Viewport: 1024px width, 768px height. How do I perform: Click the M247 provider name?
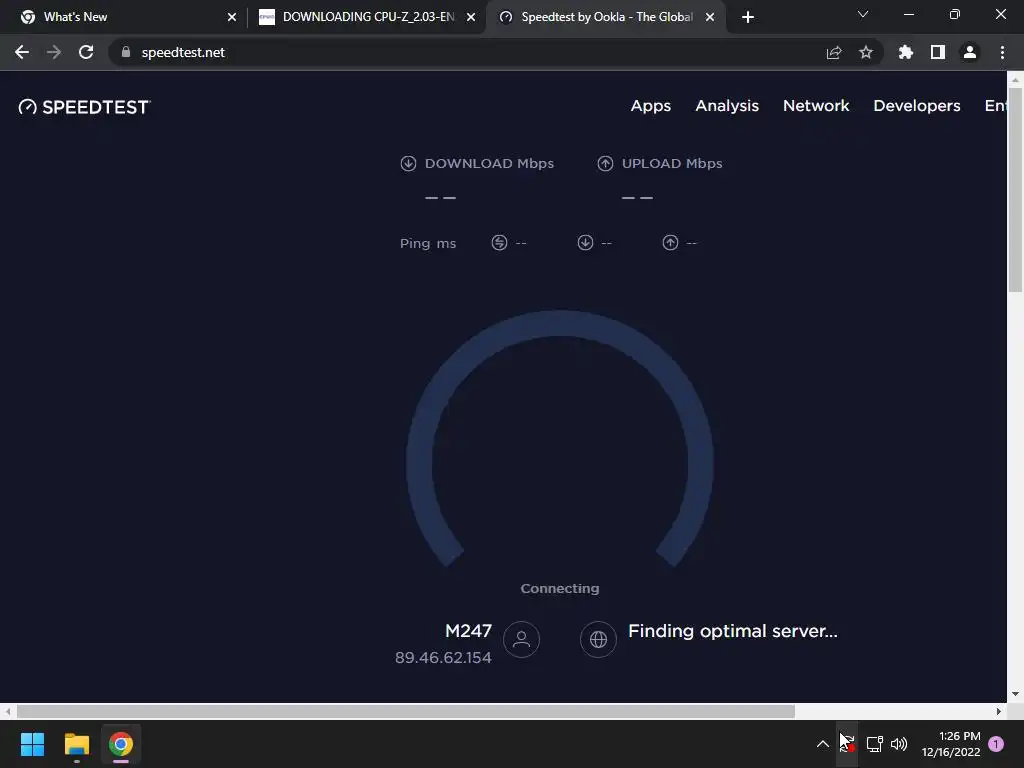point(468,631)
